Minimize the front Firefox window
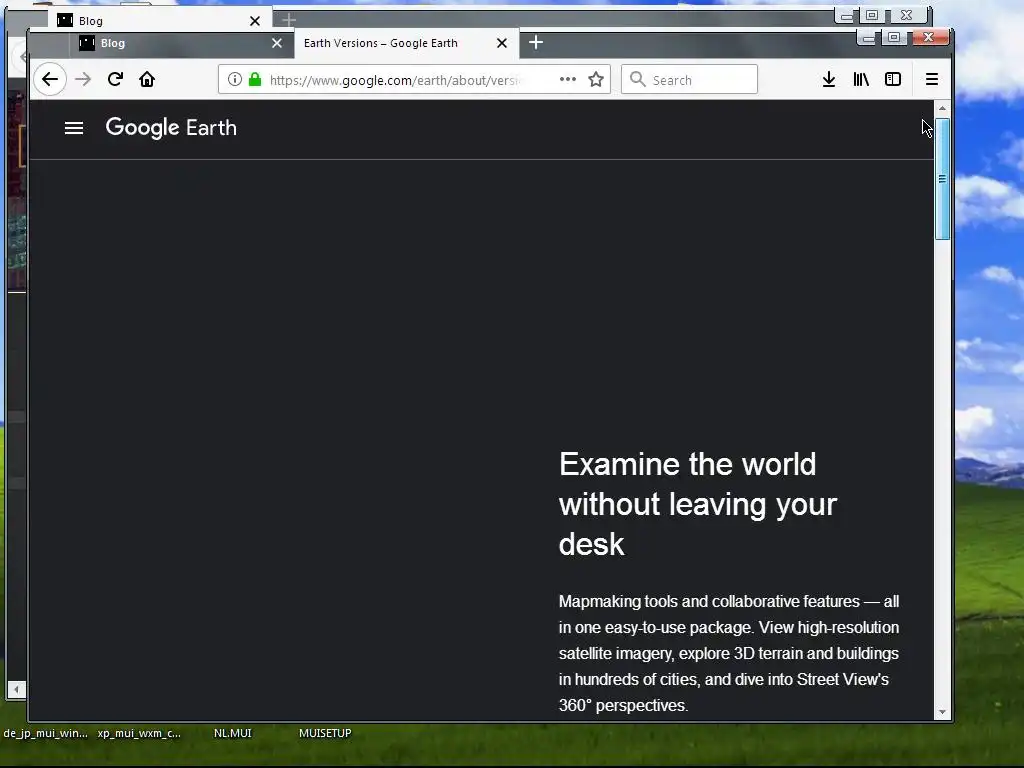The image size is (1024, 768). [869, 38]
